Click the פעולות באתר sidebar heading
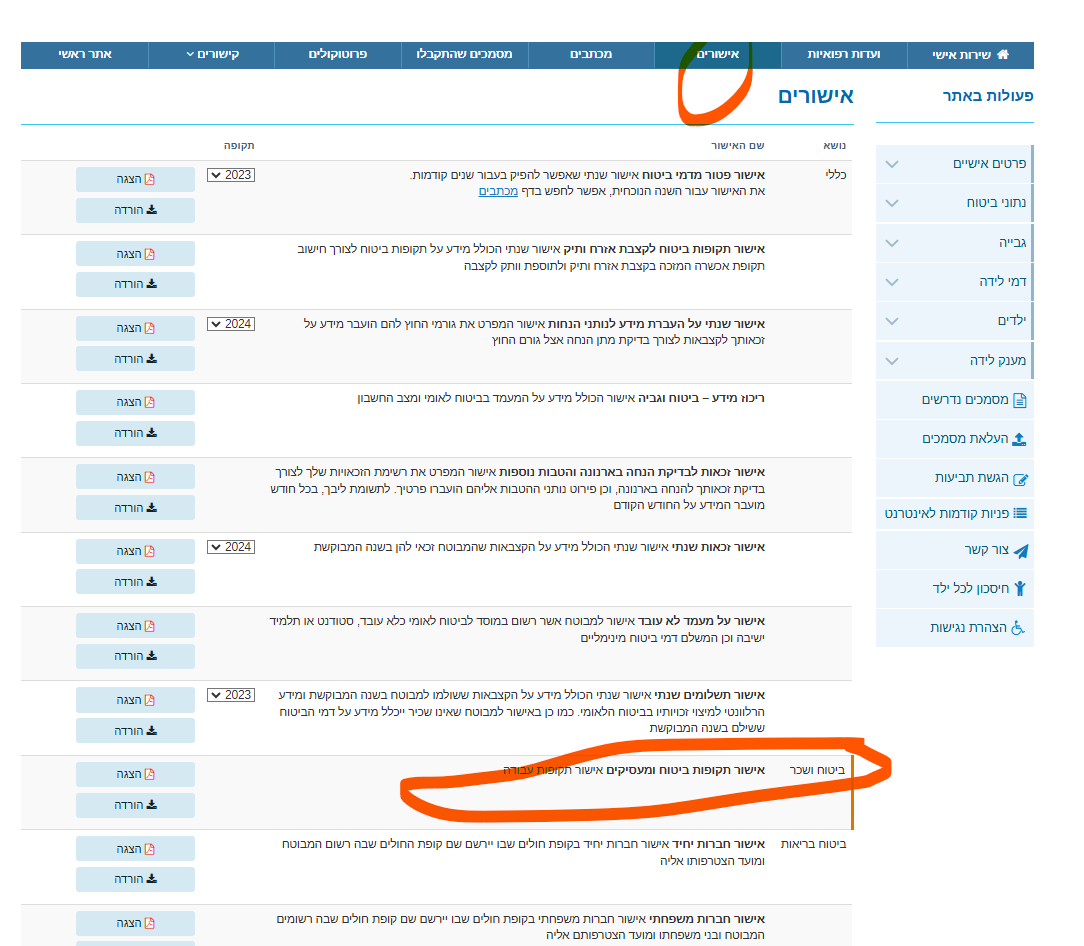Viewport: 1084px width, 946px height. tap(988, 95)
